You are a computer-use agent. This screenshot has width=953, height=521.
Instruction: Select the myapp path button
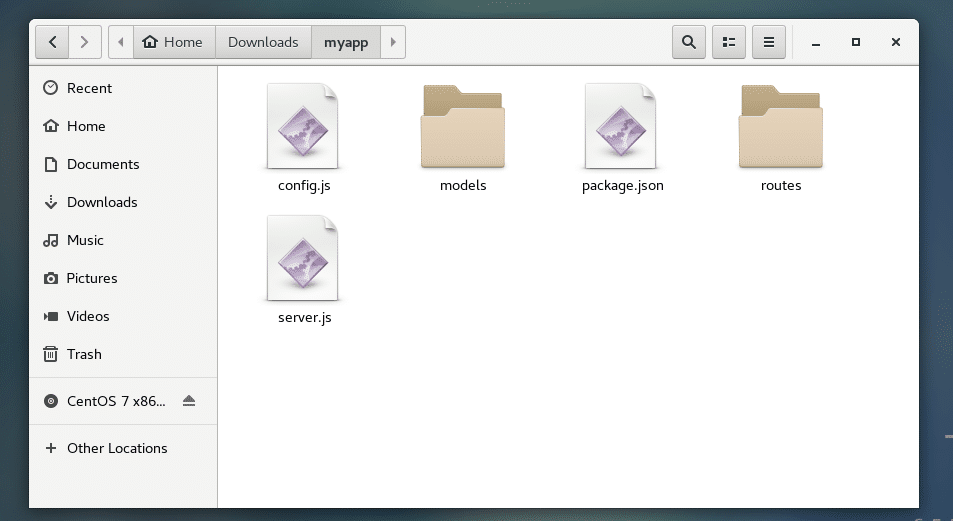pos(346,42)
